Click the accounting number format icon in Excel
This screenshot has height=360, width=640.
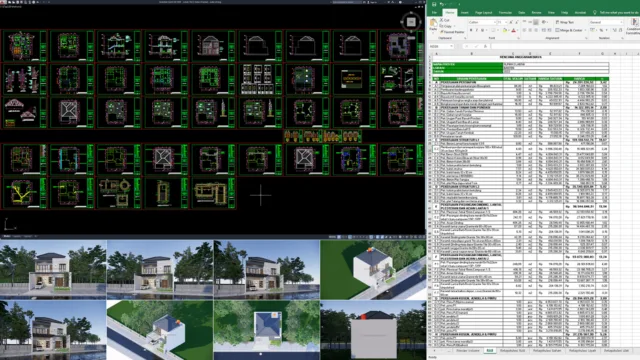[592, 30]
